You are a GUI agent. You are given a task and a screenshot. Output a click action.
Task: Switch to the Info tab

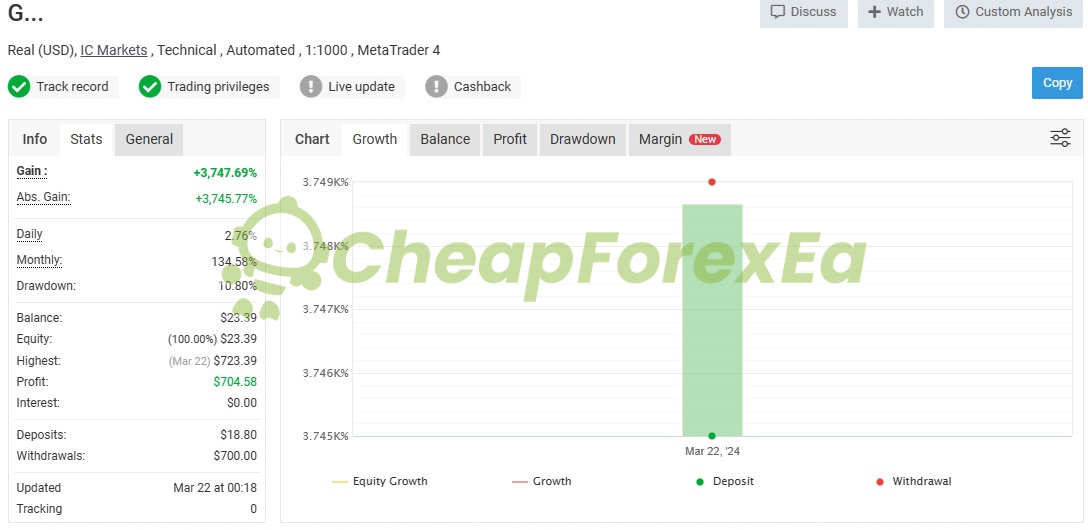pyautogui.click(x=35, y=139)
